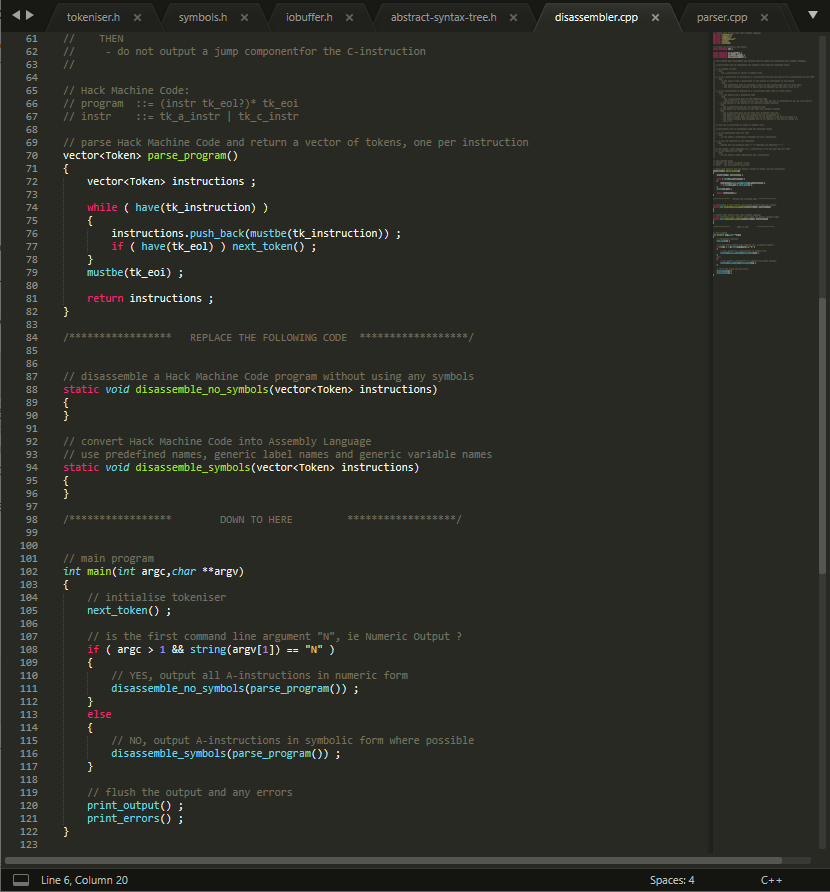Place cursor on parse_program function name
Image resolution: width=830 pixels, height=892 pixels.
click(187, 156)
